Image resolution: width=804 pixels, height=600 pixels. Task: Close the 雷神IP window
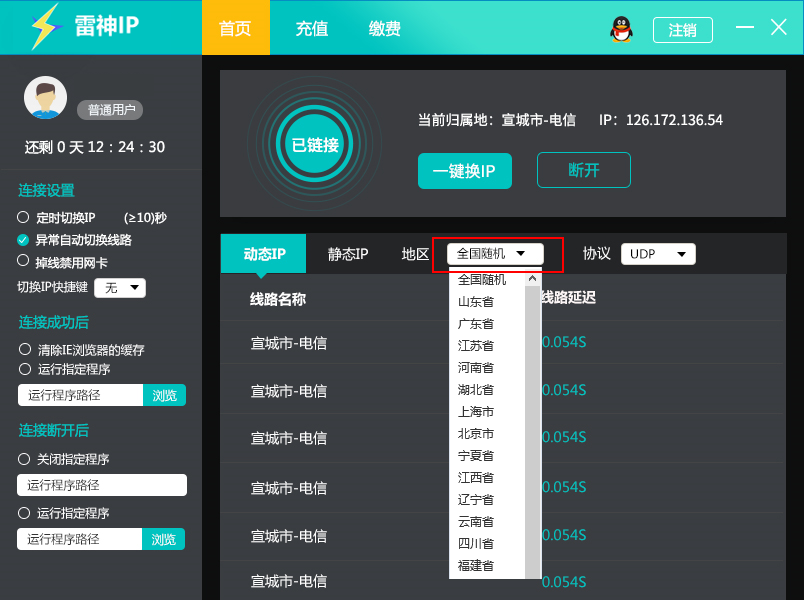[778, 27]
